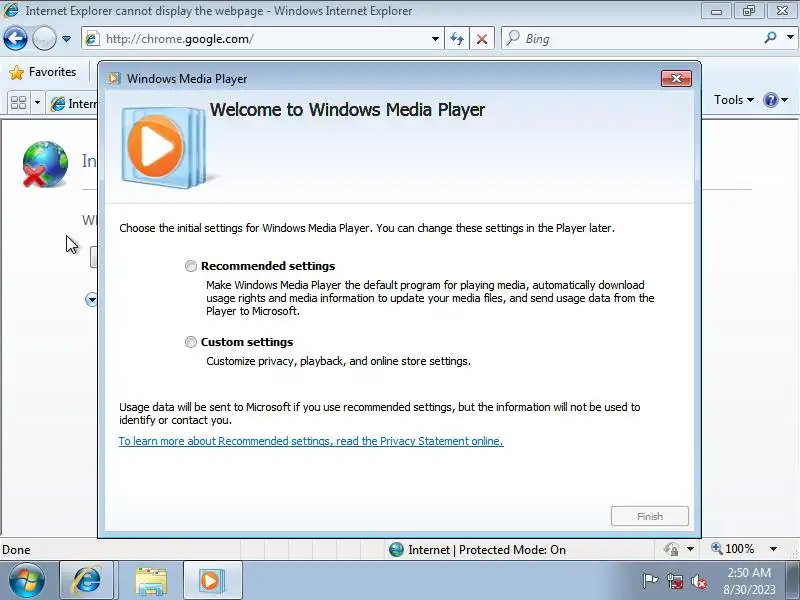Image resolution: width=800 pixels, height=600 pixels.
Task: Open the Action Center flag tray icon
Action: (650, 581)
